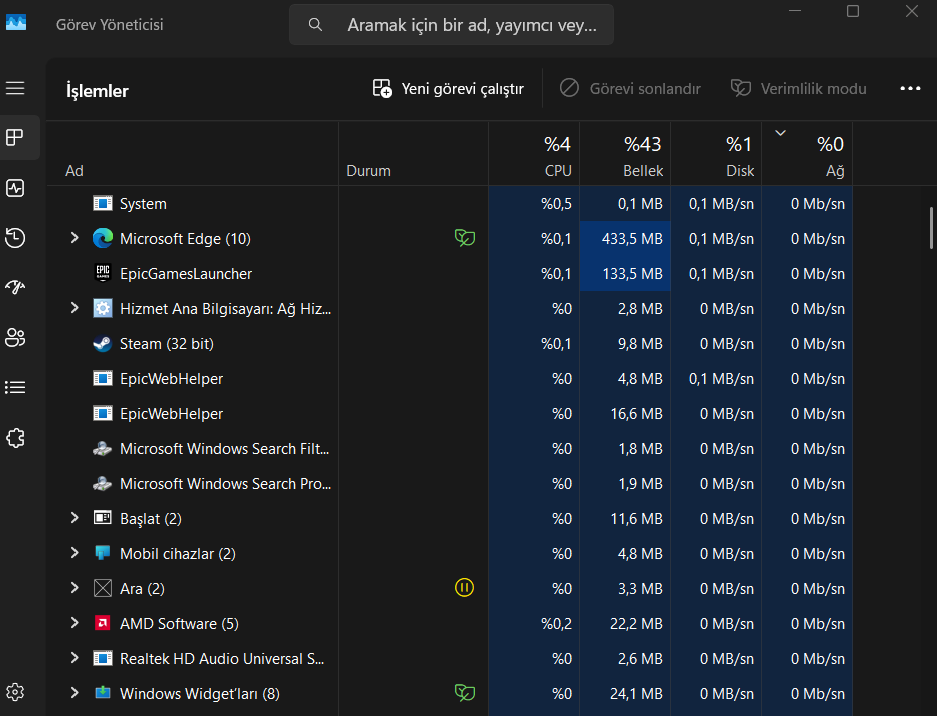Click the Mobil cihazlar process icon
The height and width of the screenshot is (716, 937).
coord(103,553)
